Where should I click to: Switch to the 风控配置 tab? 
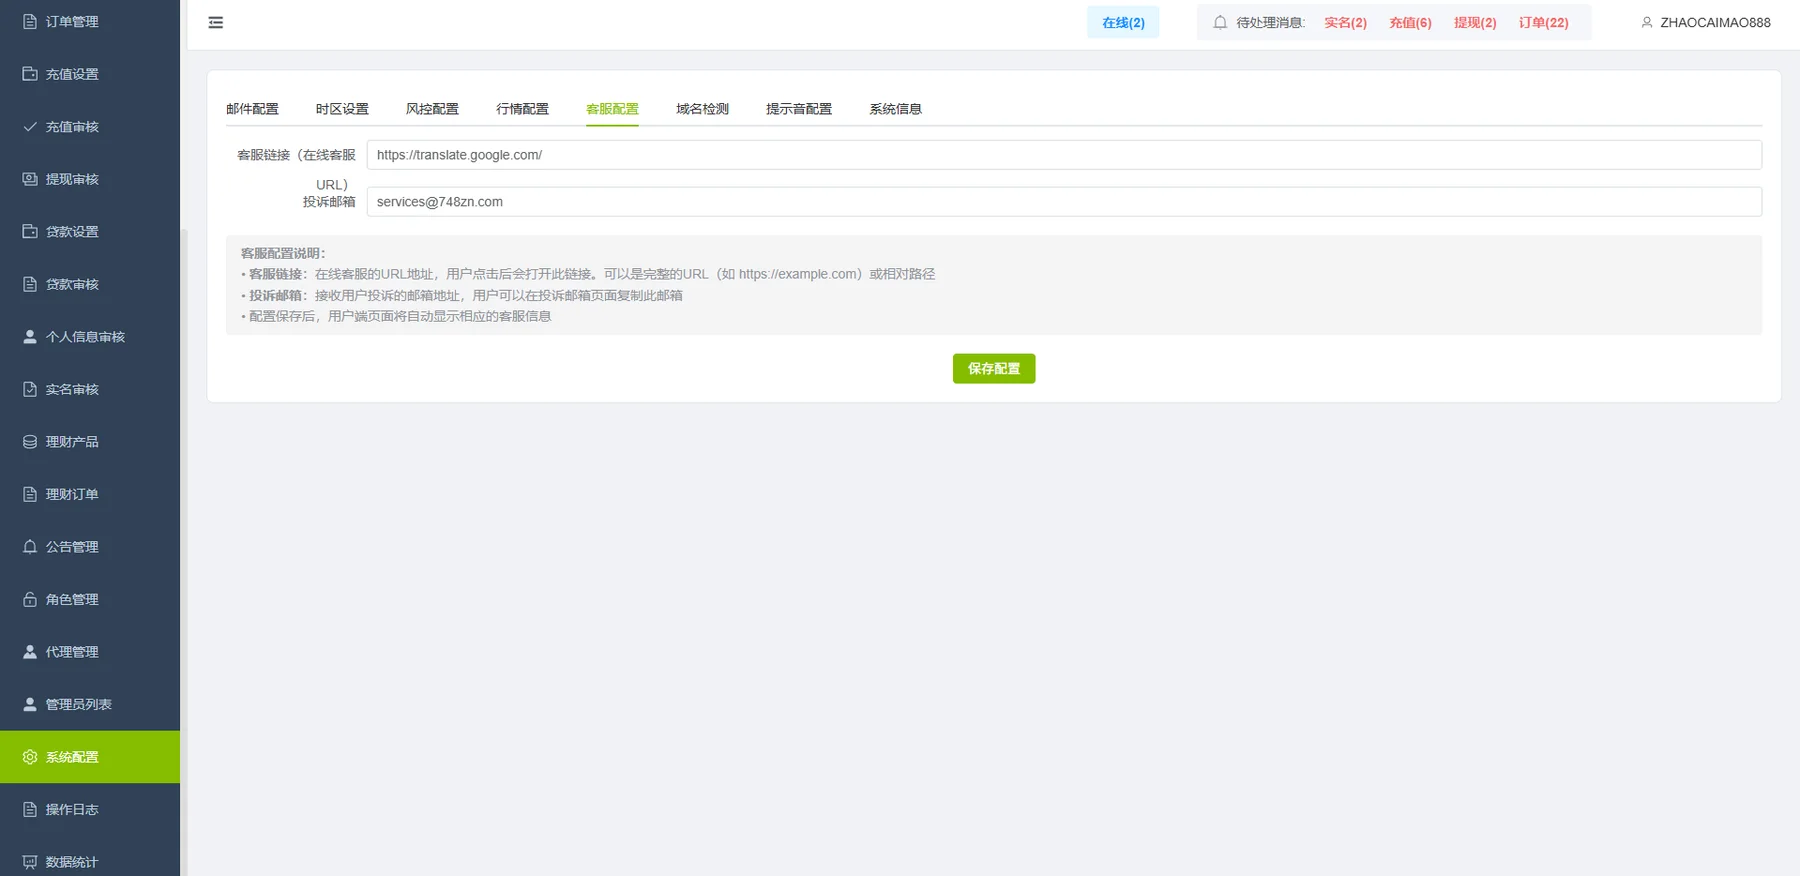click(x=432, y=109)
